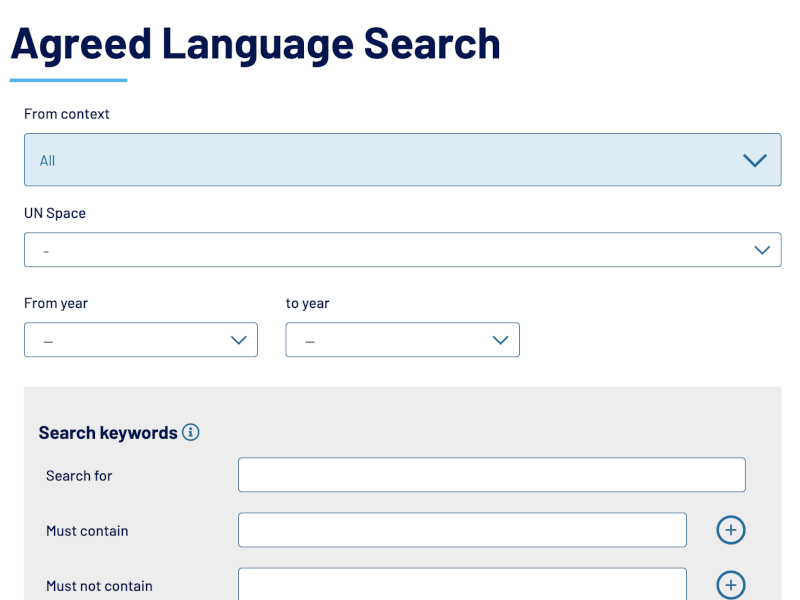Screen dimensions: 800x600
Task: Click the chevron on the From context dropdown
Action: 755,160
